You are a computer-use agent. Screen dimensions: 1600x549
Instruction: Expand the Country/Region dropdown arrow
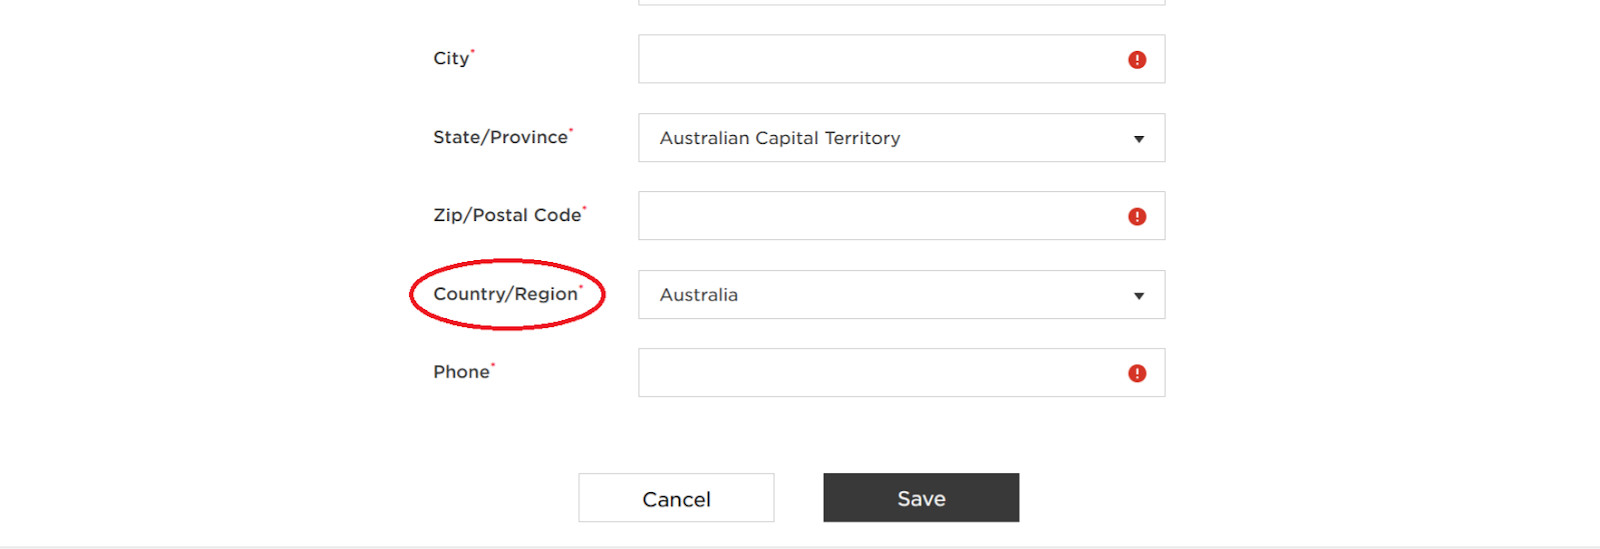(1139, 296)
